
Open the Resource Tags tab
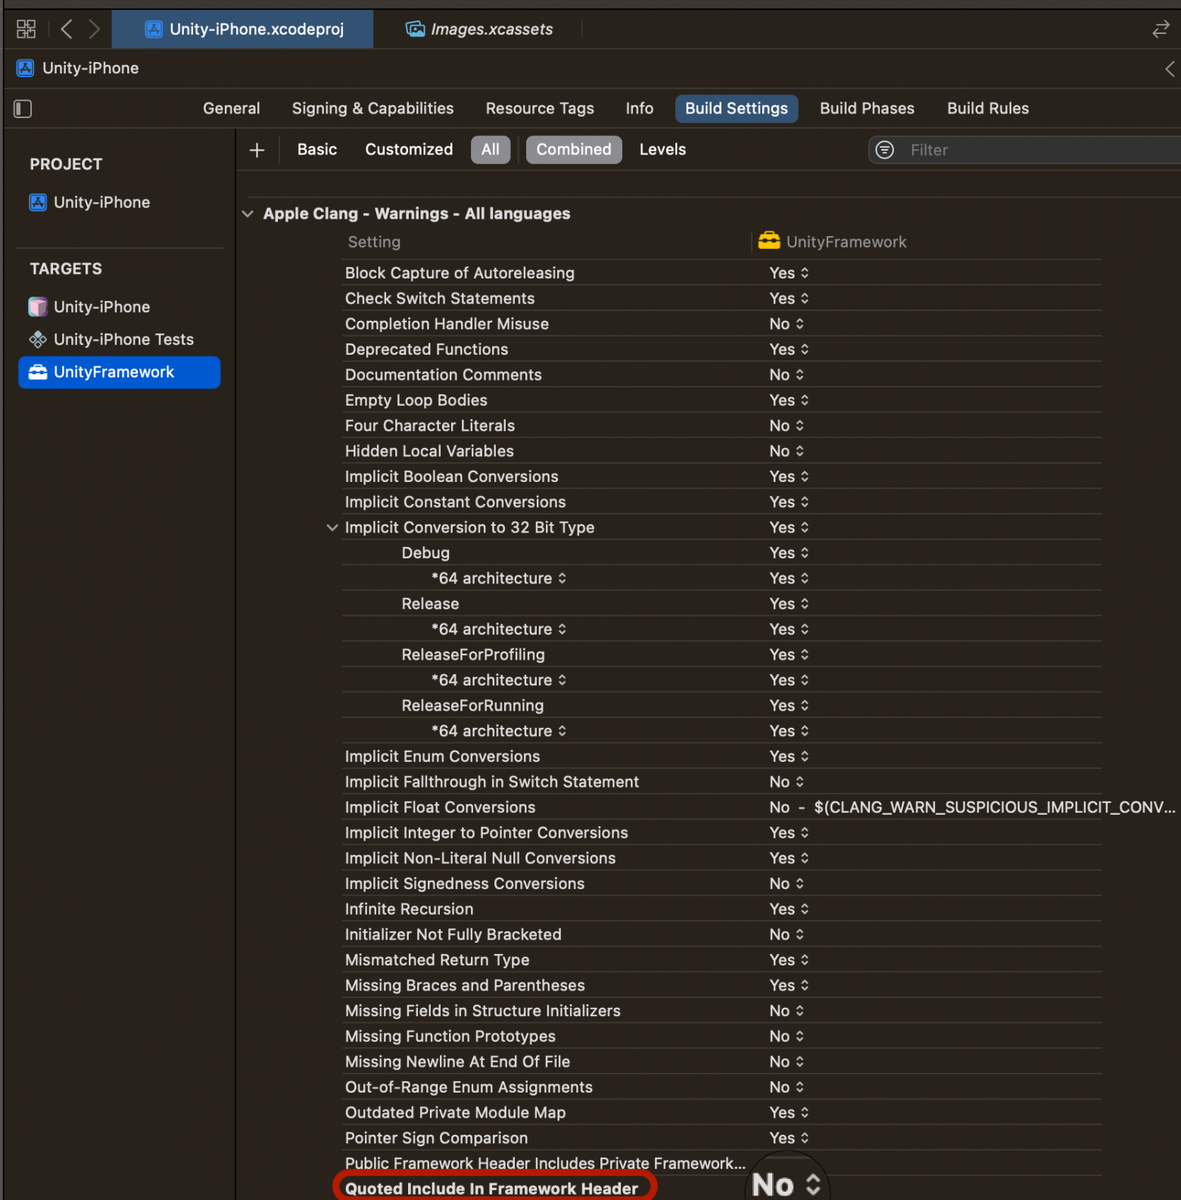(540, 108)
